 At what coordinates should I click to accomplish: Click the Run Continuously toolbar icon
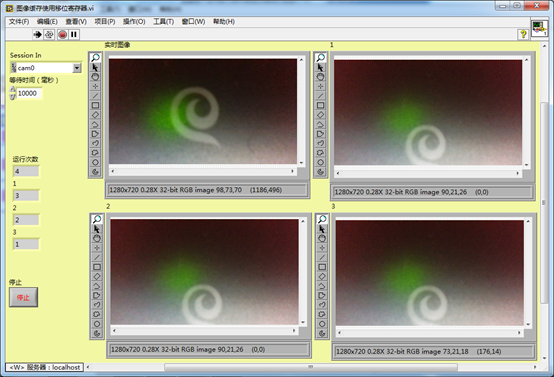click(x=49, y=34)
